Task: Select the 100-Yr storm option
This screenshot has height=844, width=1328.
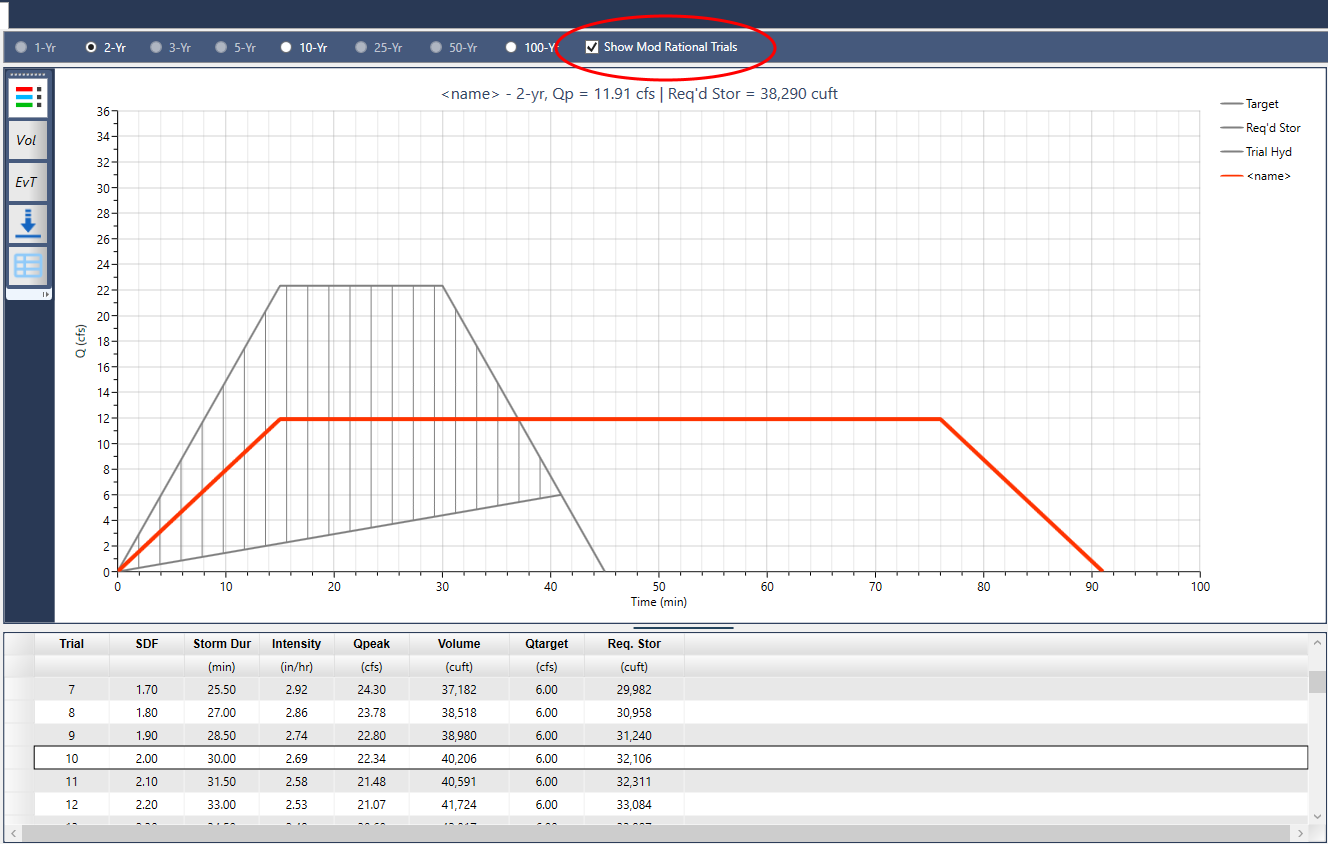Action: [x=509, y=46]
